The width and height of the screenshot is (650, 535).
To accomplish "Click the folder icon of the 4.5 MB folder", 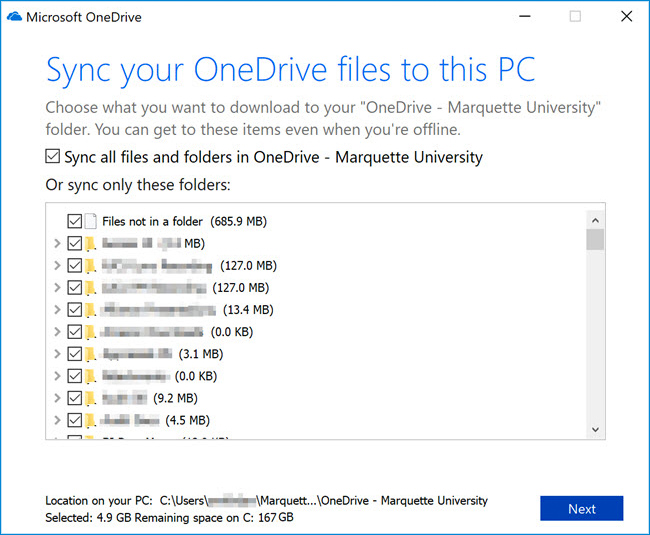I will [x=91, y=420].
